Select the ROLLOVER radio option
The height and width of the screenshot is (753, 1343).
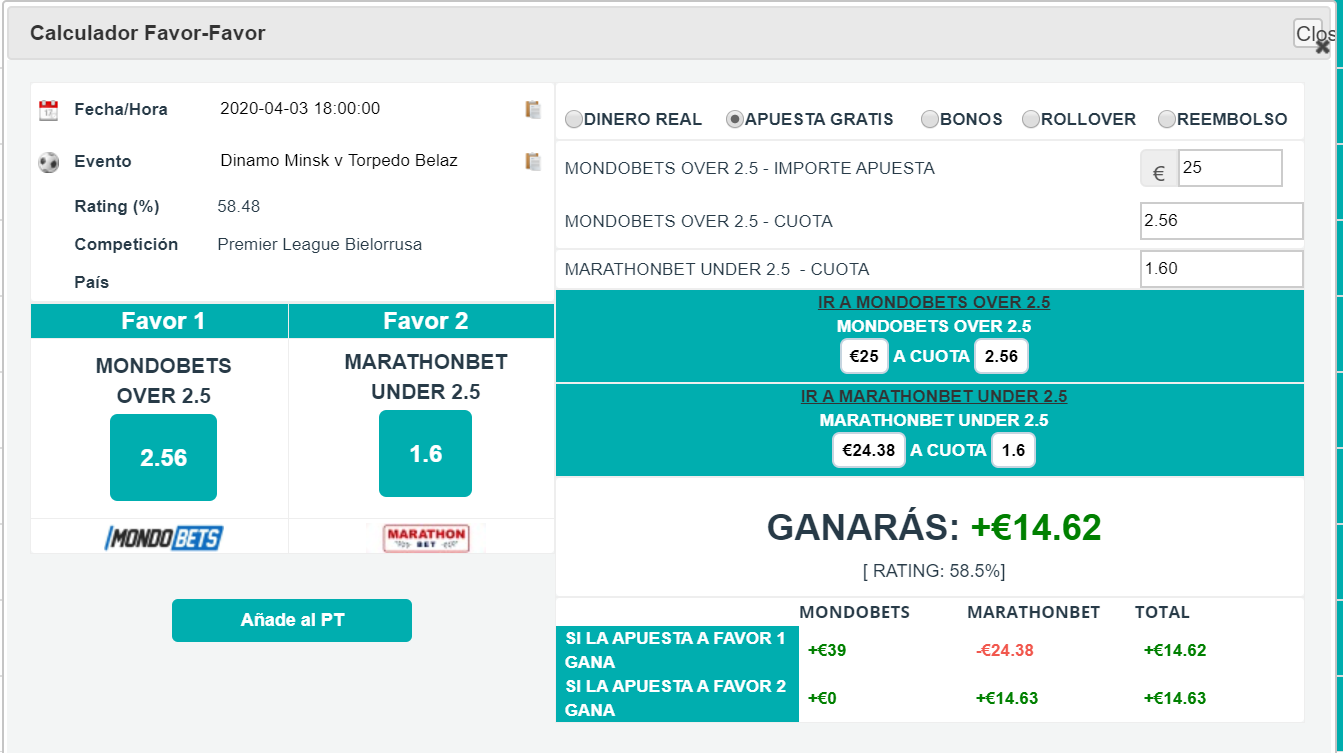coord(1031,119)
